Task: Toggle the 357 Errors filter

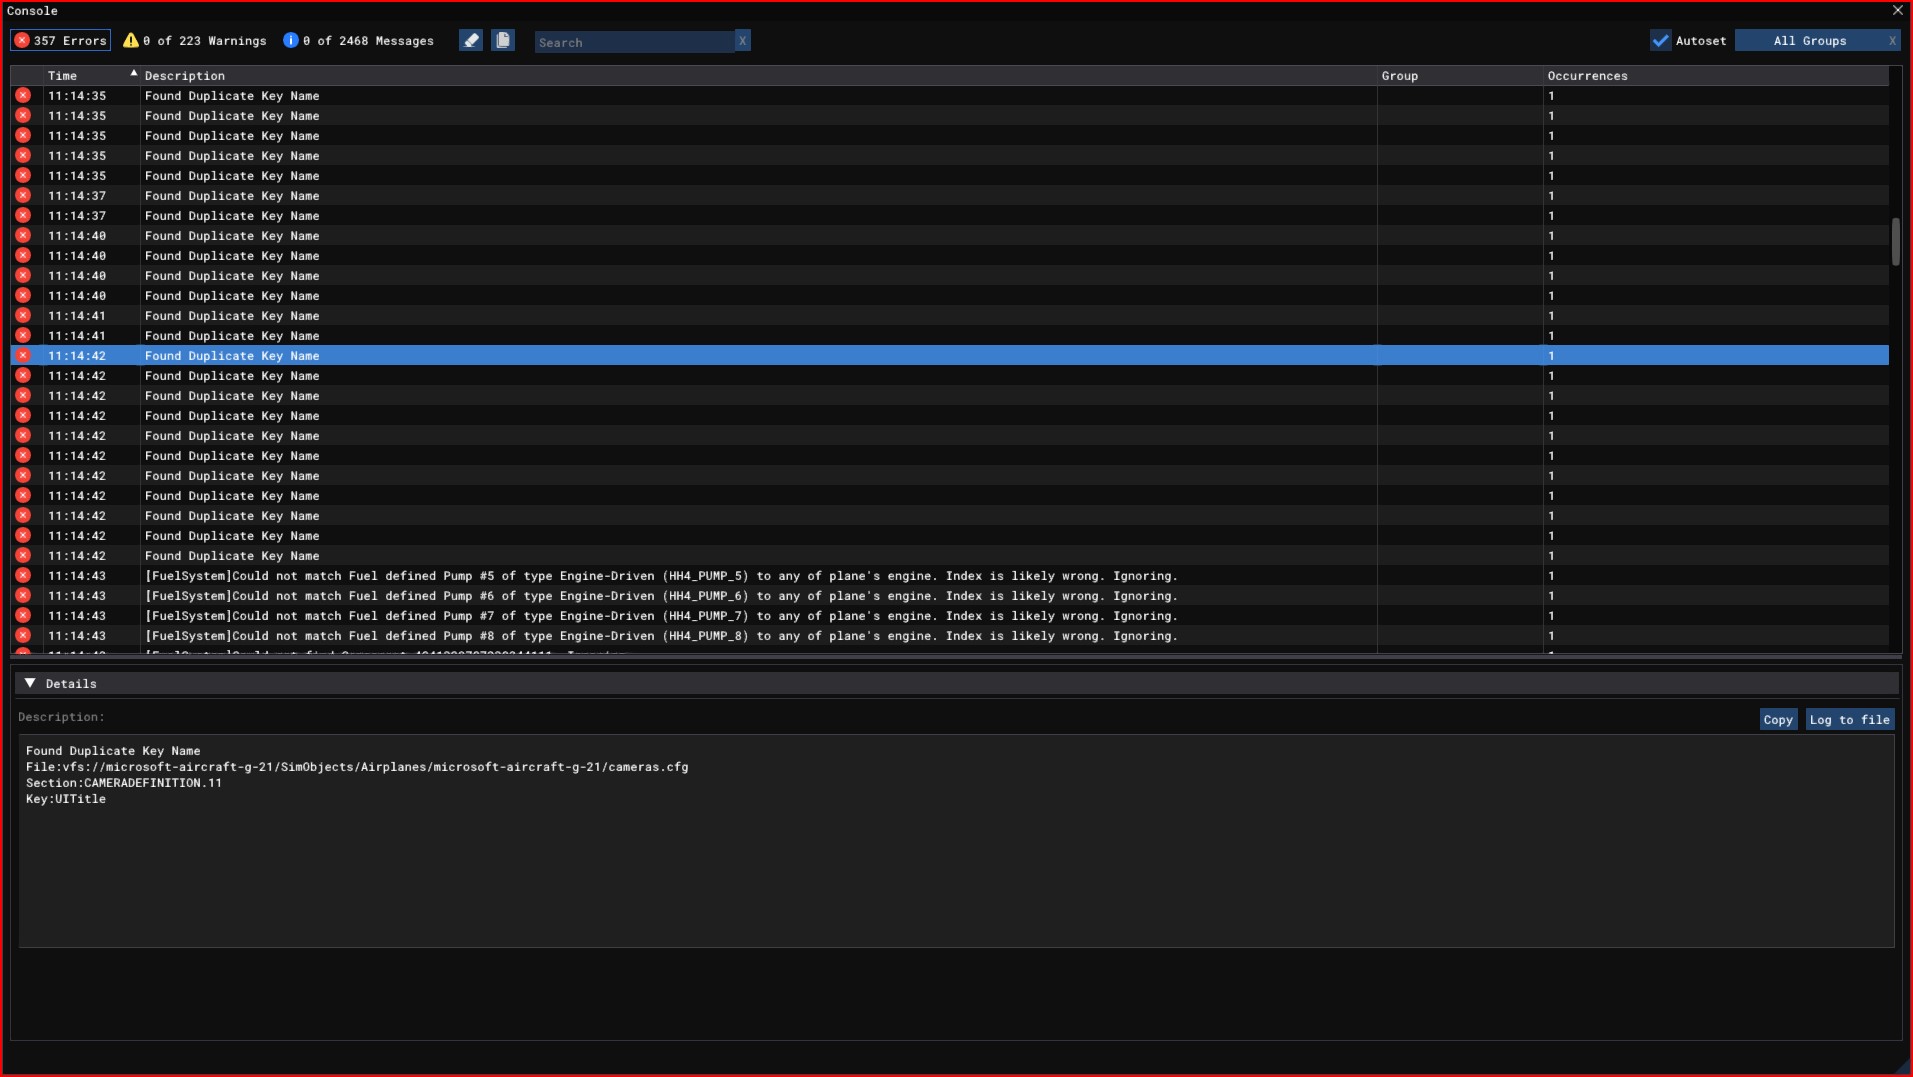Action: point(60,41)
